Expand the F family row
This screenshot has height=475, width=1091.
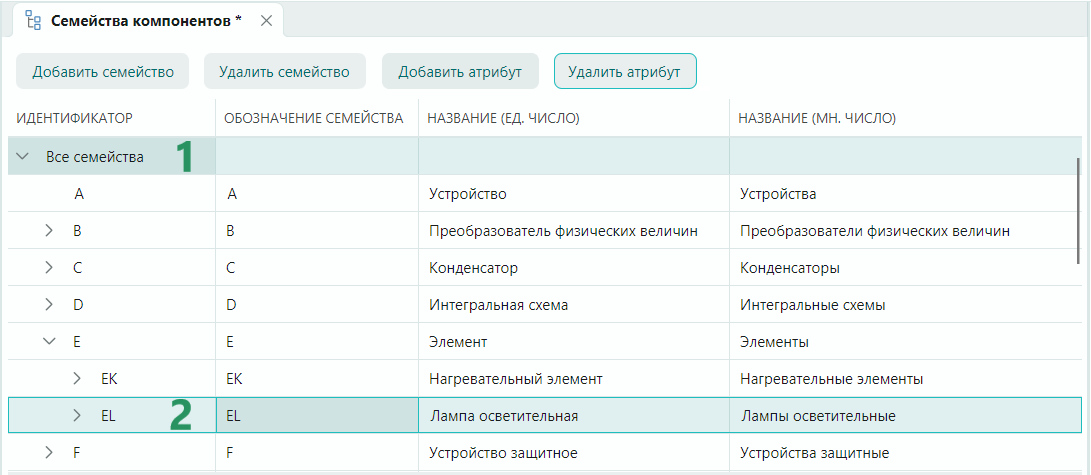point(49,453)
